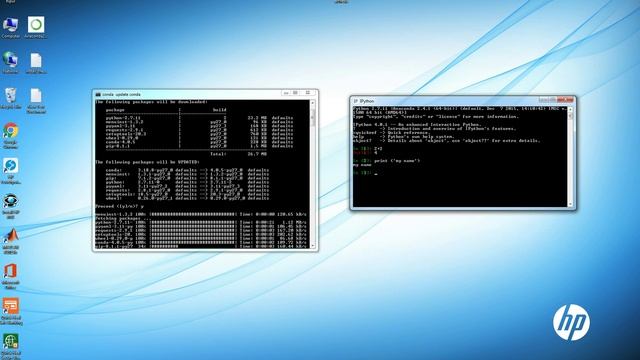Close the conda update conda window
This screenshot has height=360, width=640.
(308, 93)
